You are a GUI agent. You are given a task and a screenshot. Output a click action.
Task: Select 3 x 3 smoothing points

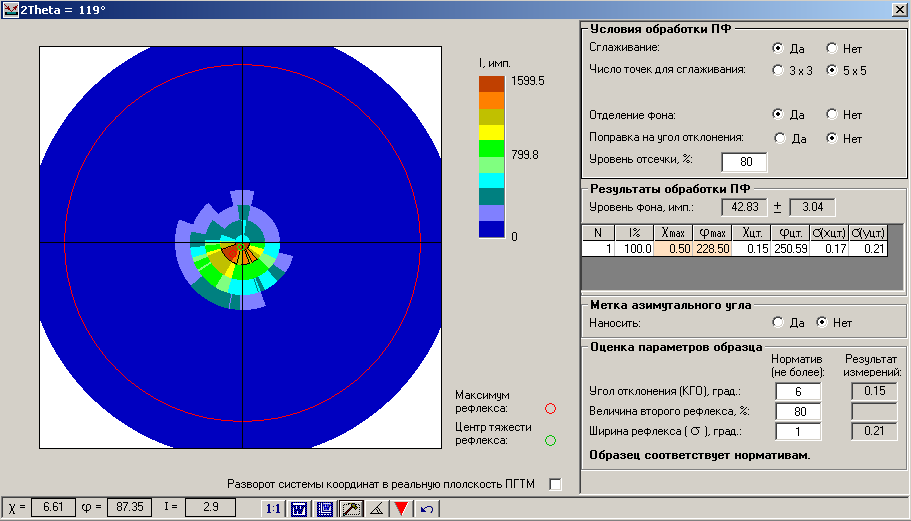[x=779, y=71]
